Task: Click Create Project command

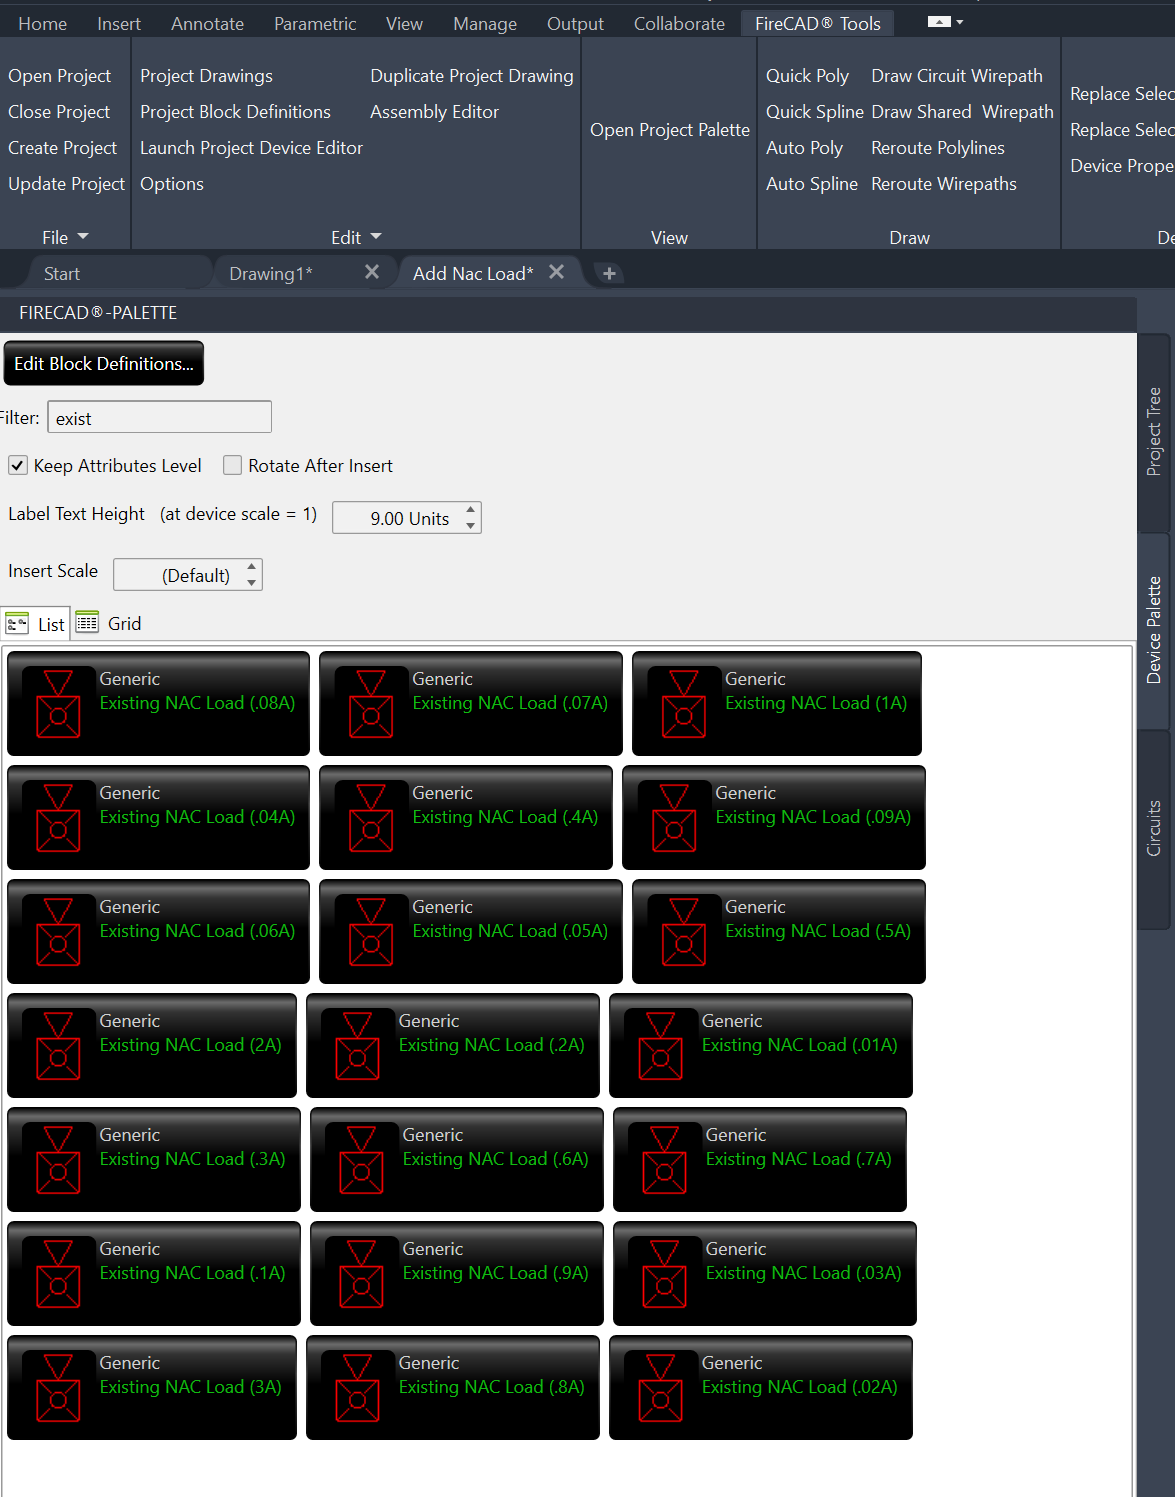Action: click(63, 148)
